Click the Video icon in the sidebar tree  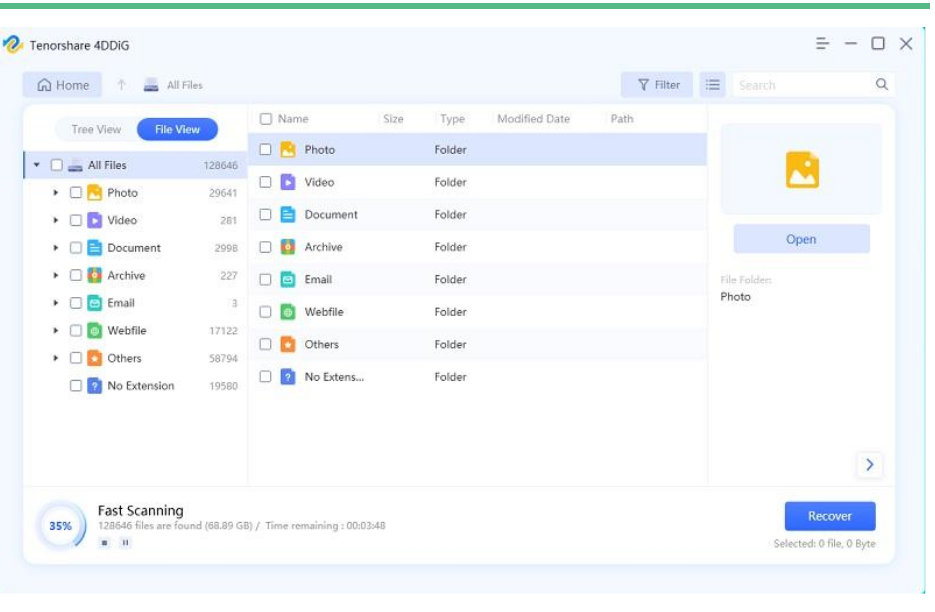tap(95, 220)
